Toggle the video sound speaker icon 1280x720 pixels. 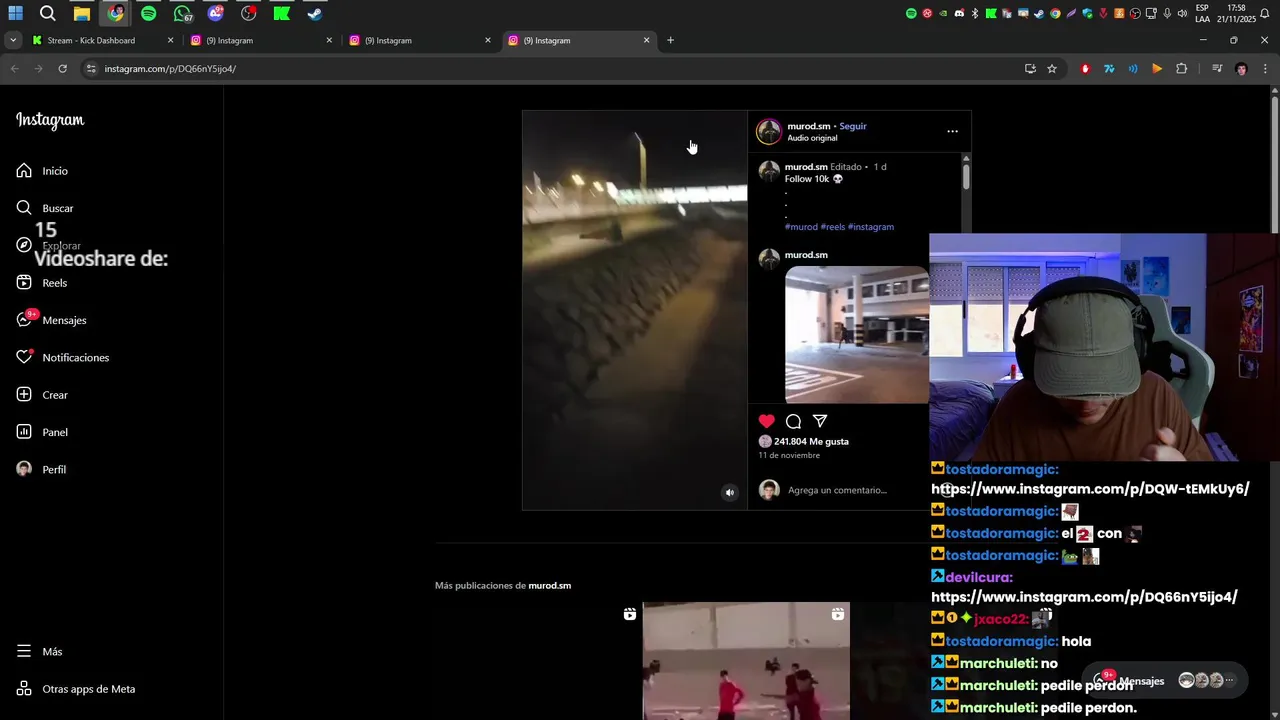pyautogui.click(x=729, y=492)
